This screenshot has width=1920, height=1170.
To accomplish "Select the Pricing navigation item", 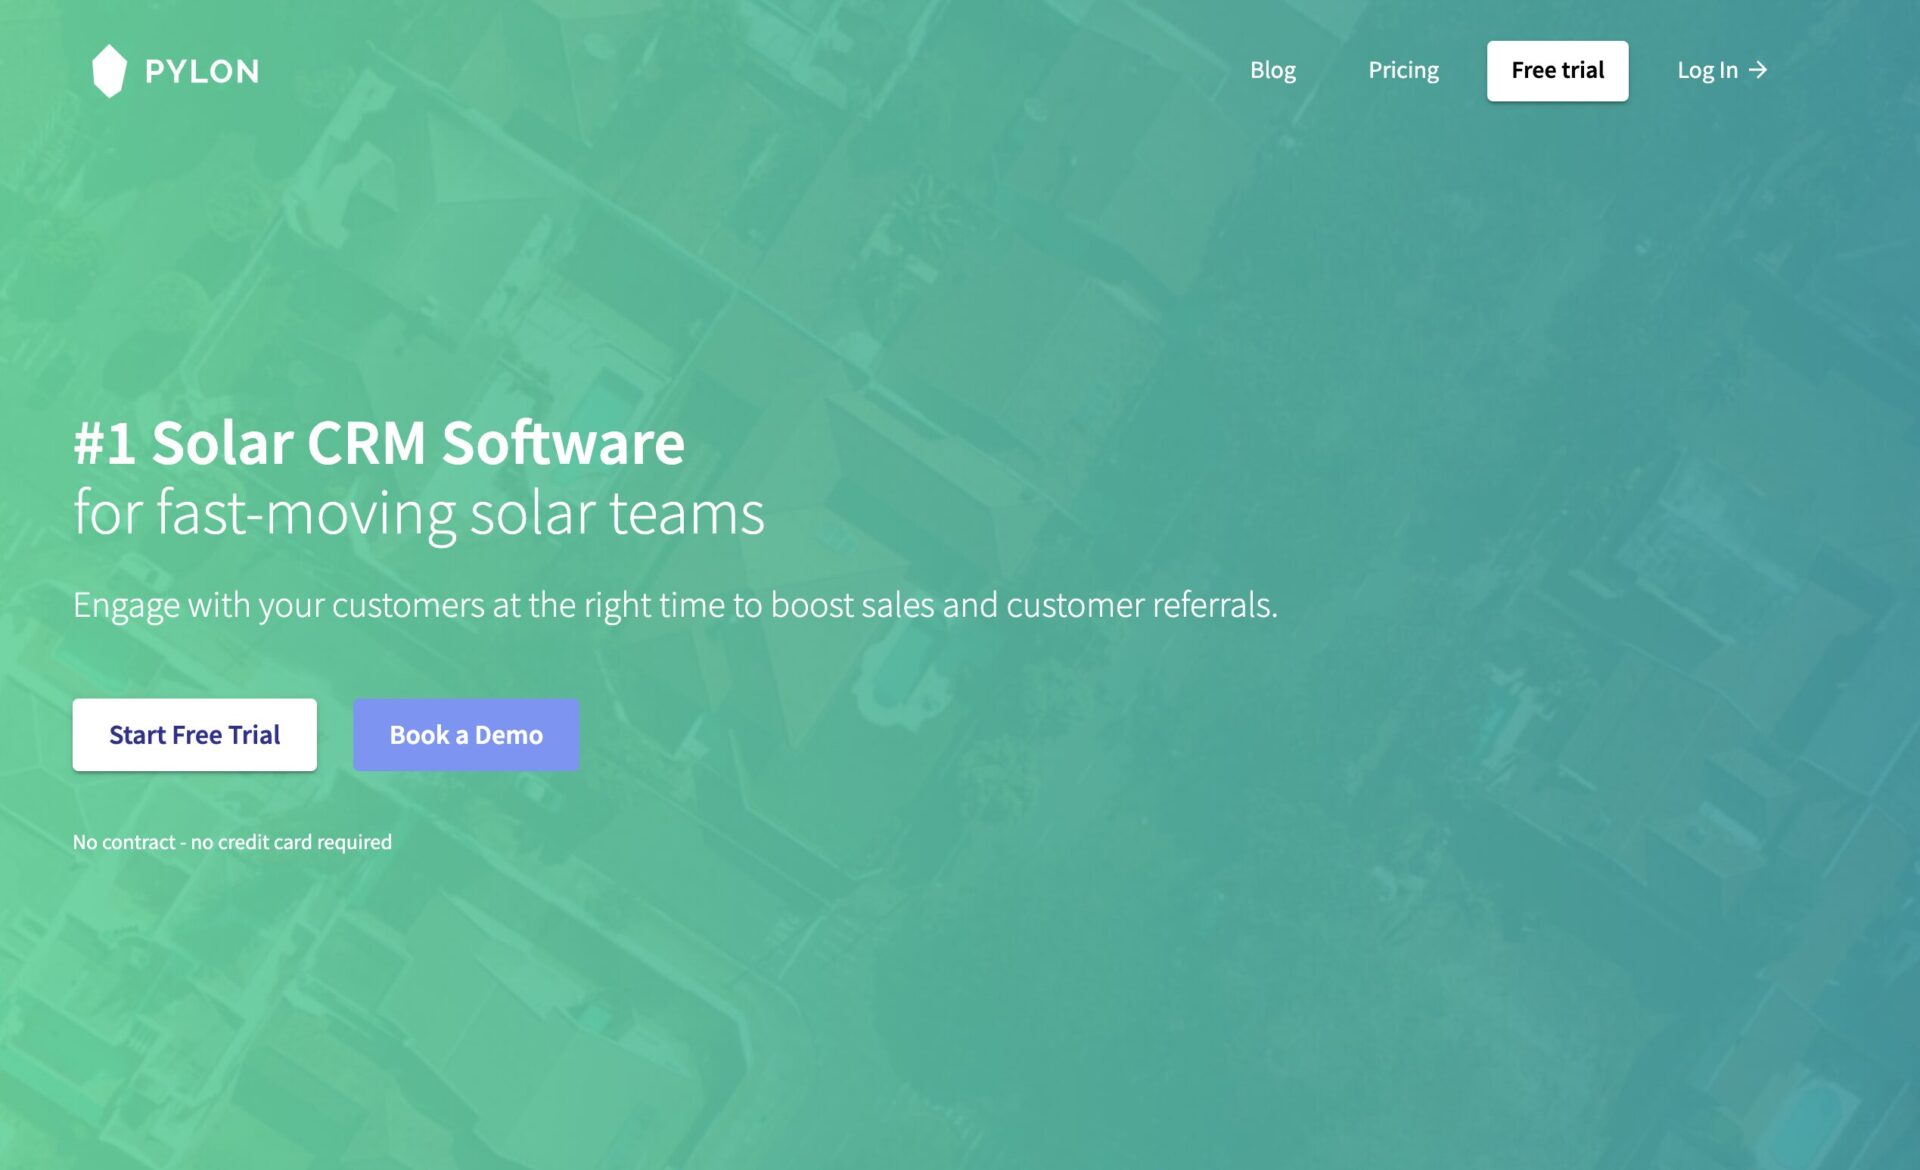I will pyautogui.click(x=1403, y=70).
